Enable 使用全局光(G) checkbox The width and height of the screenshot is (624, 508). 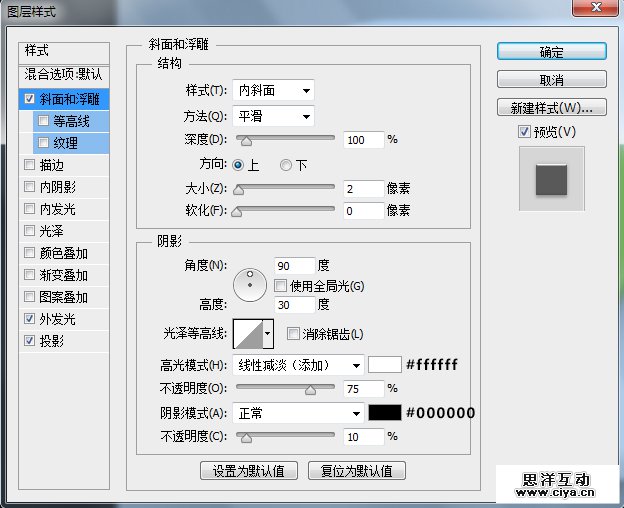pos(280,285)
